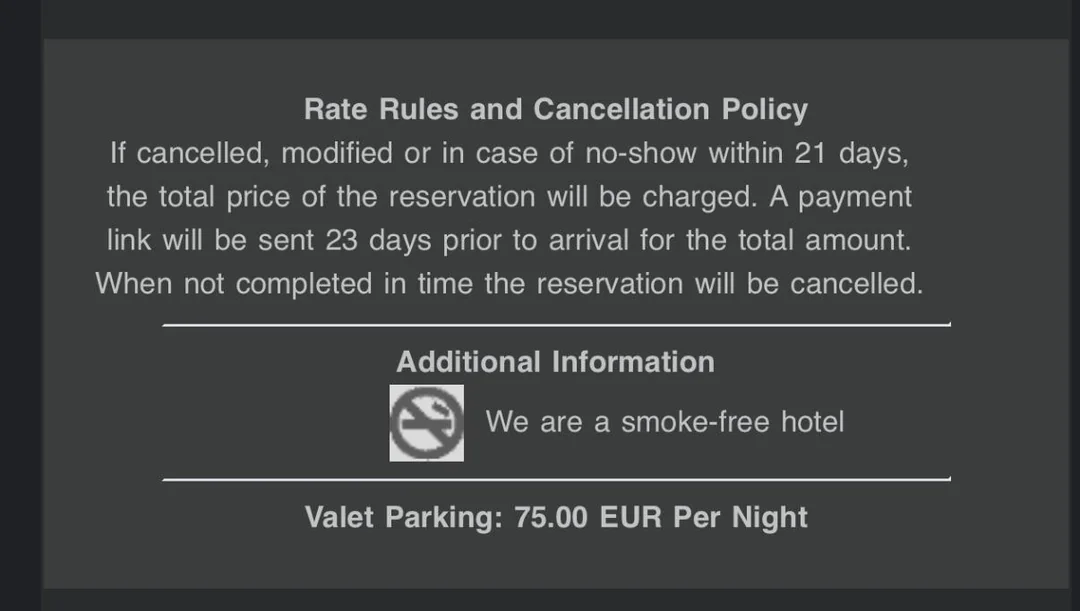Image resolution: width=1080 pixels, height=611 pixels.
Task: Click the divider line above "Additional Information"
Action: click(555, 325)
